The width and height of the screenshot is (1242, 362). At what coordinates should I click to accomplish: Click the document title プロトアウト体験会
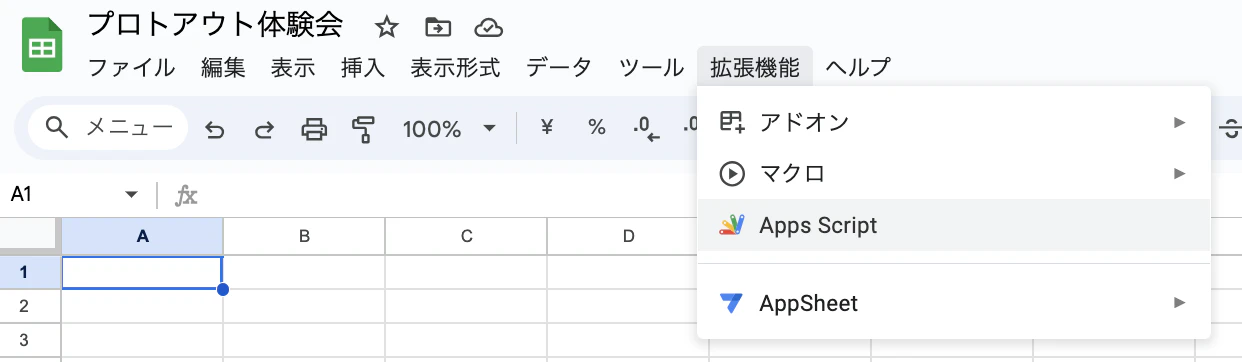pos(216,24)
